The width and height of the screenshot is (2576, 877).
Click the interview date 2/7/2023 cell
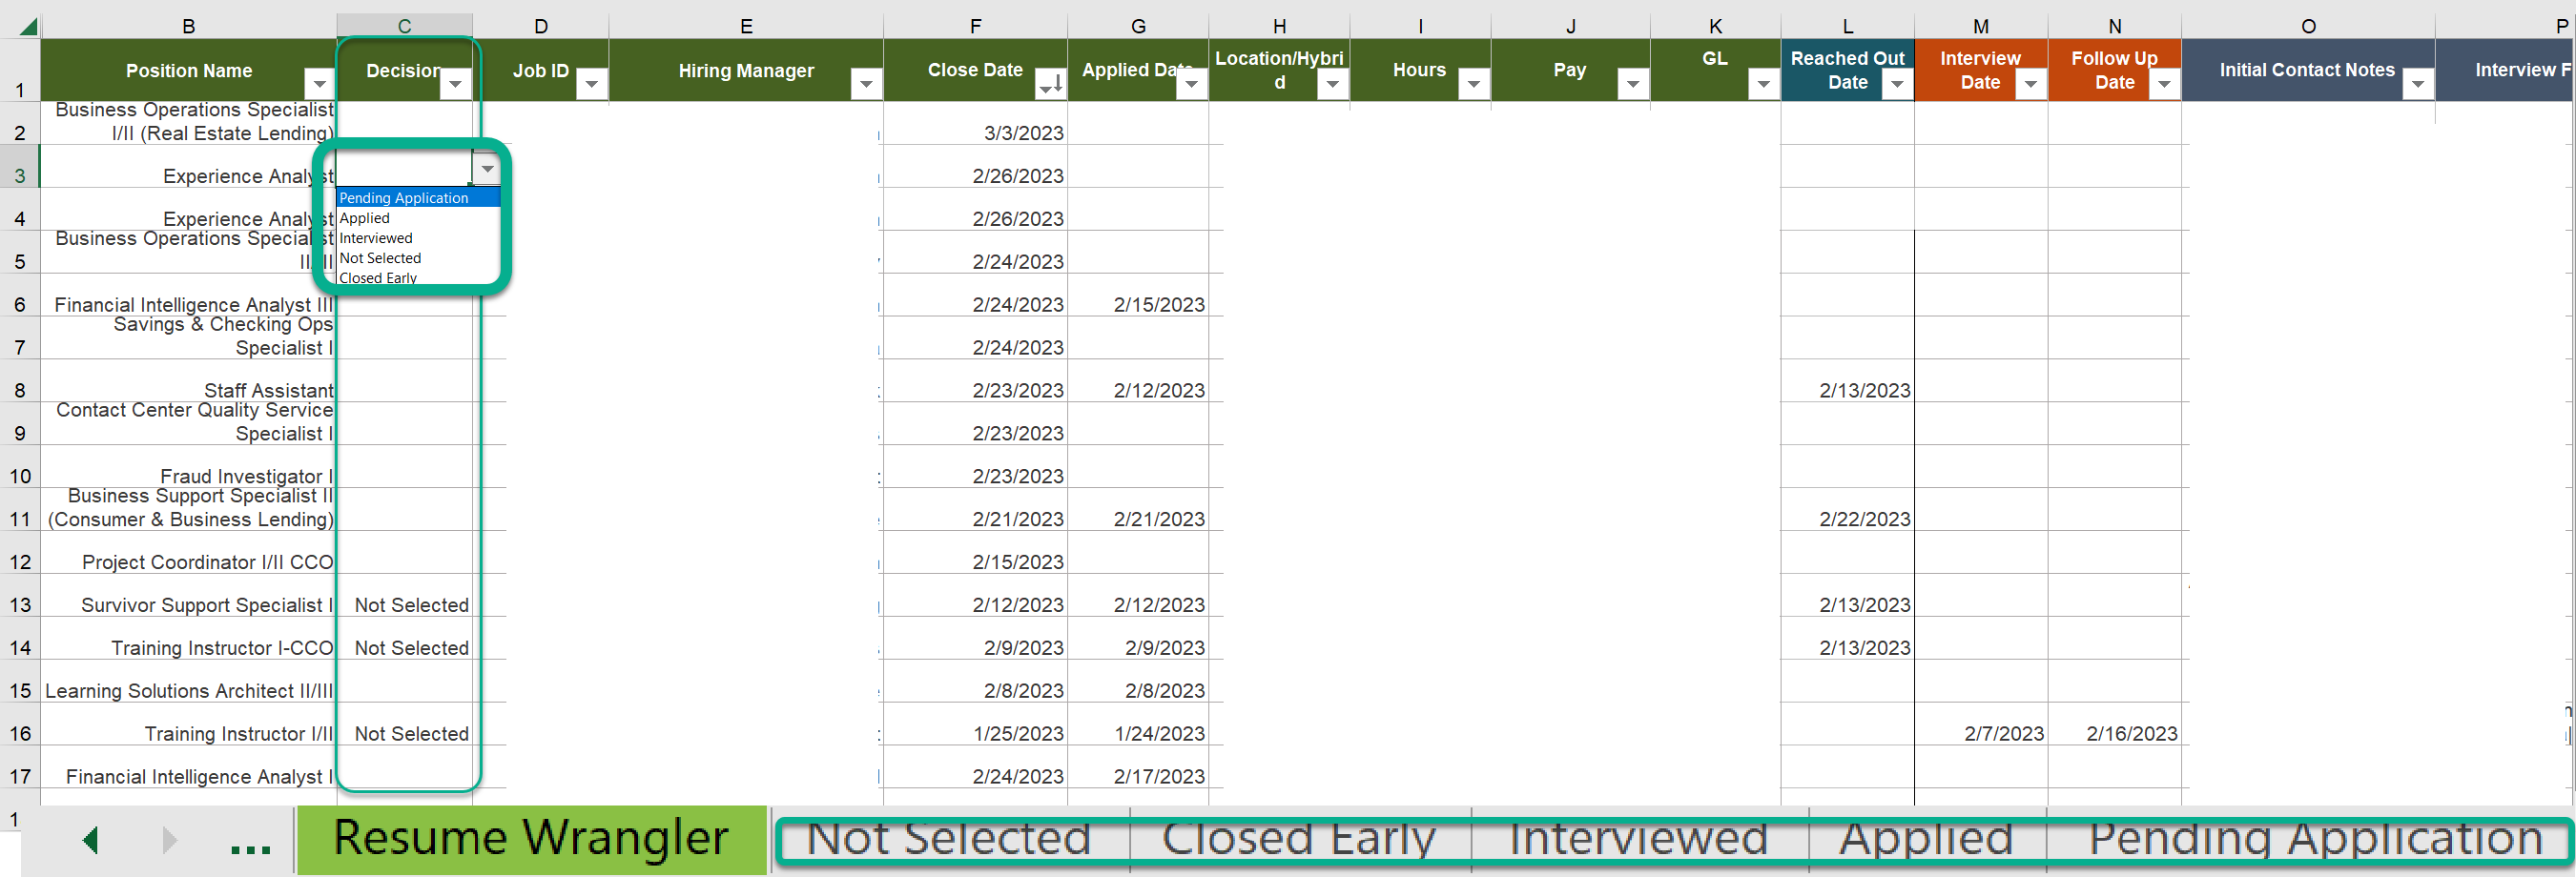click(1981, 725)
